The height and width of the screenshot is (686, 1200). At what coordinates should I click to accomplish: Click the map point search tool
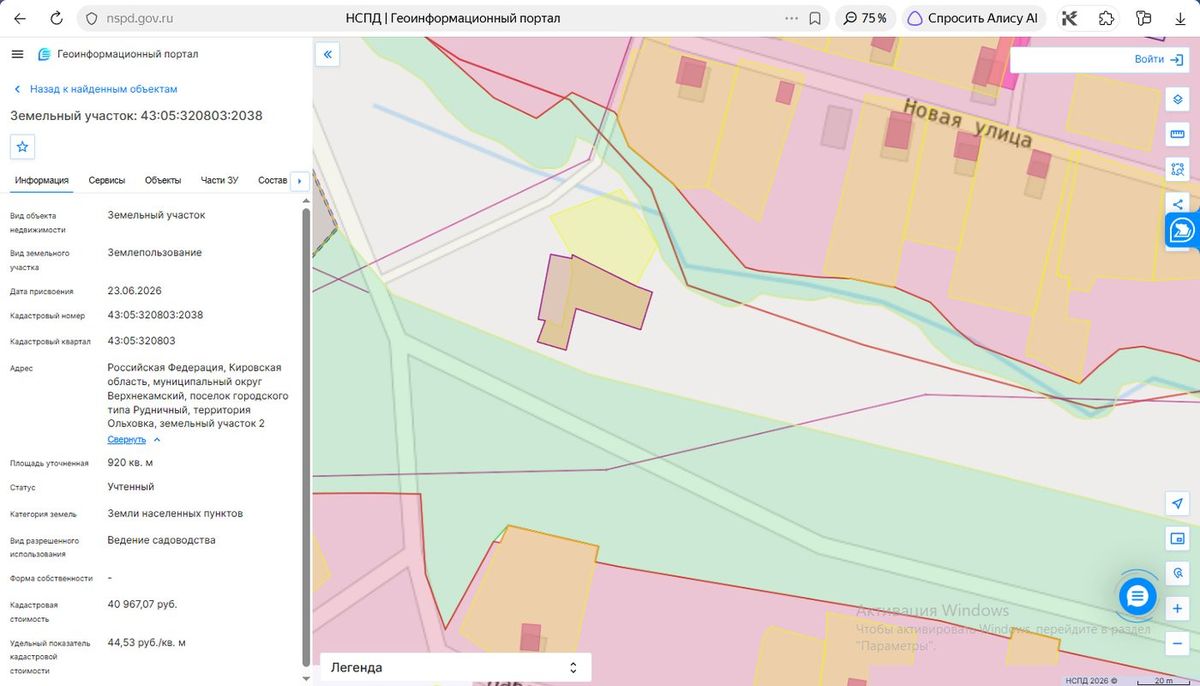coord(1177,574)
